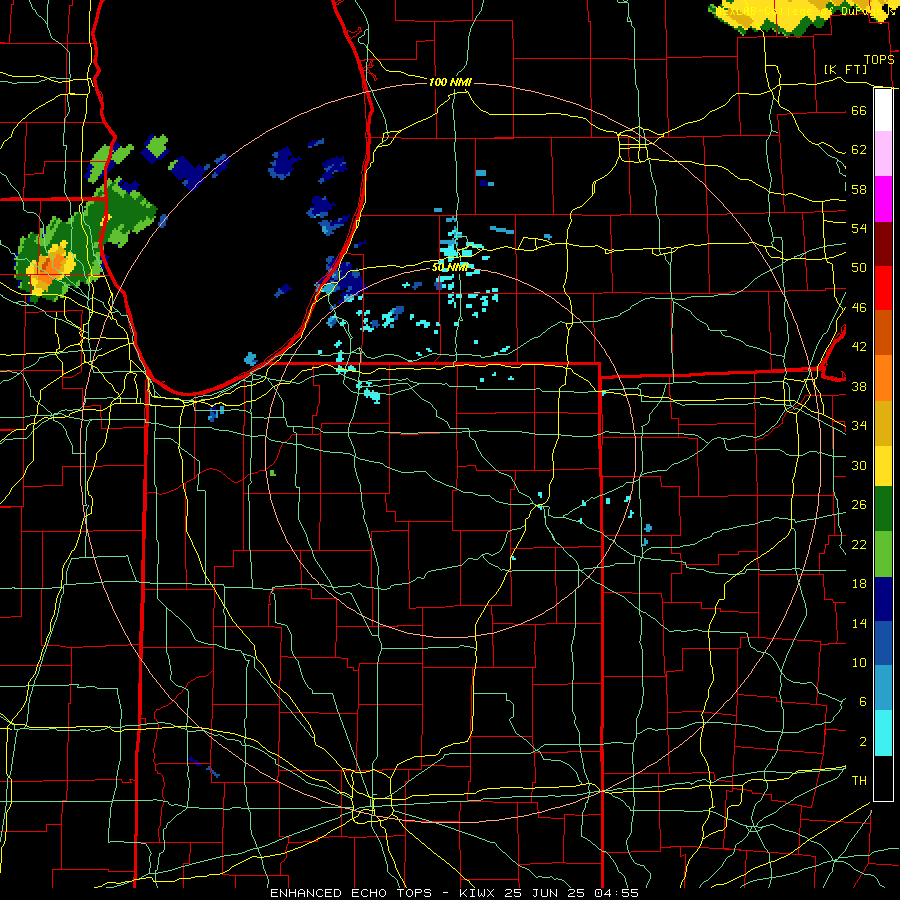Click the yellow legend swatch near 30

(x=883, y=466)
